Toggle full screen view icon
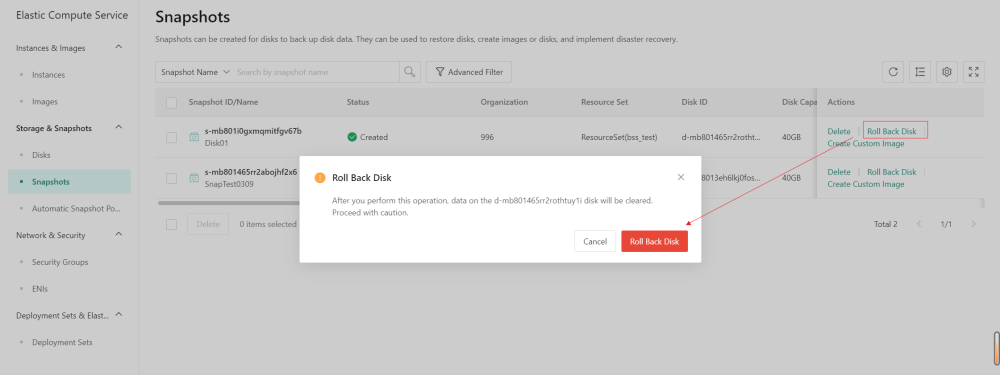This screenshot has height=375, width=1000. pyautogui.click(x=973, y=72)
